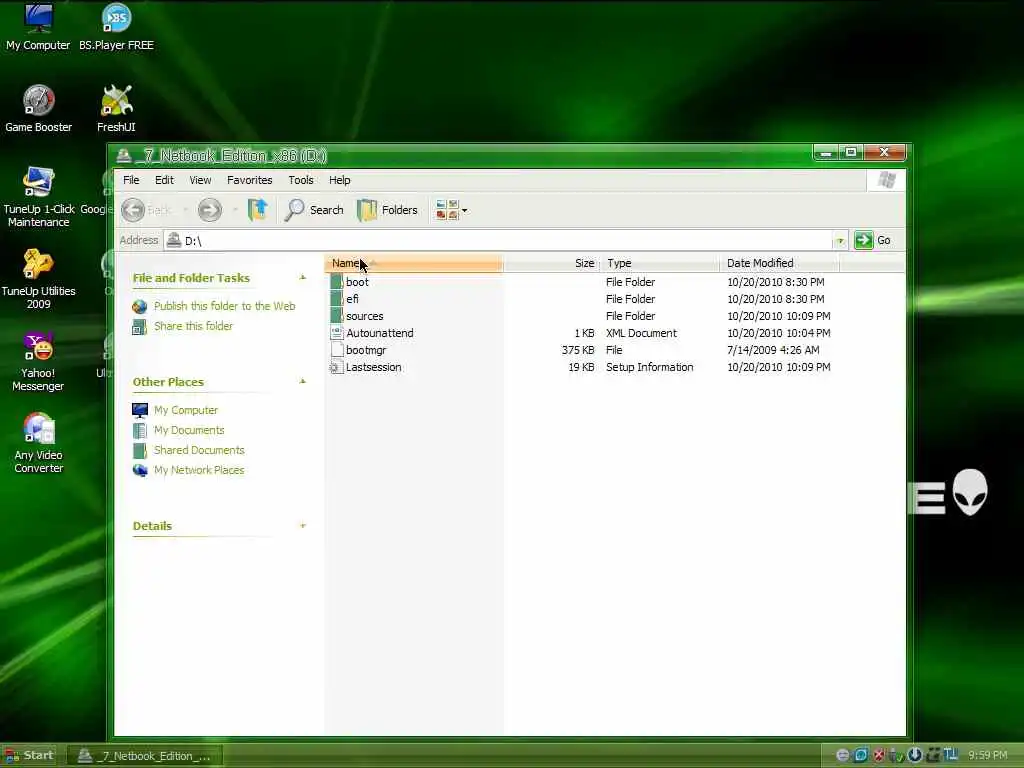The image size is (1024, 768).
Task: Open Any Video Converter shortcut
Action: [x=39, y=443]
